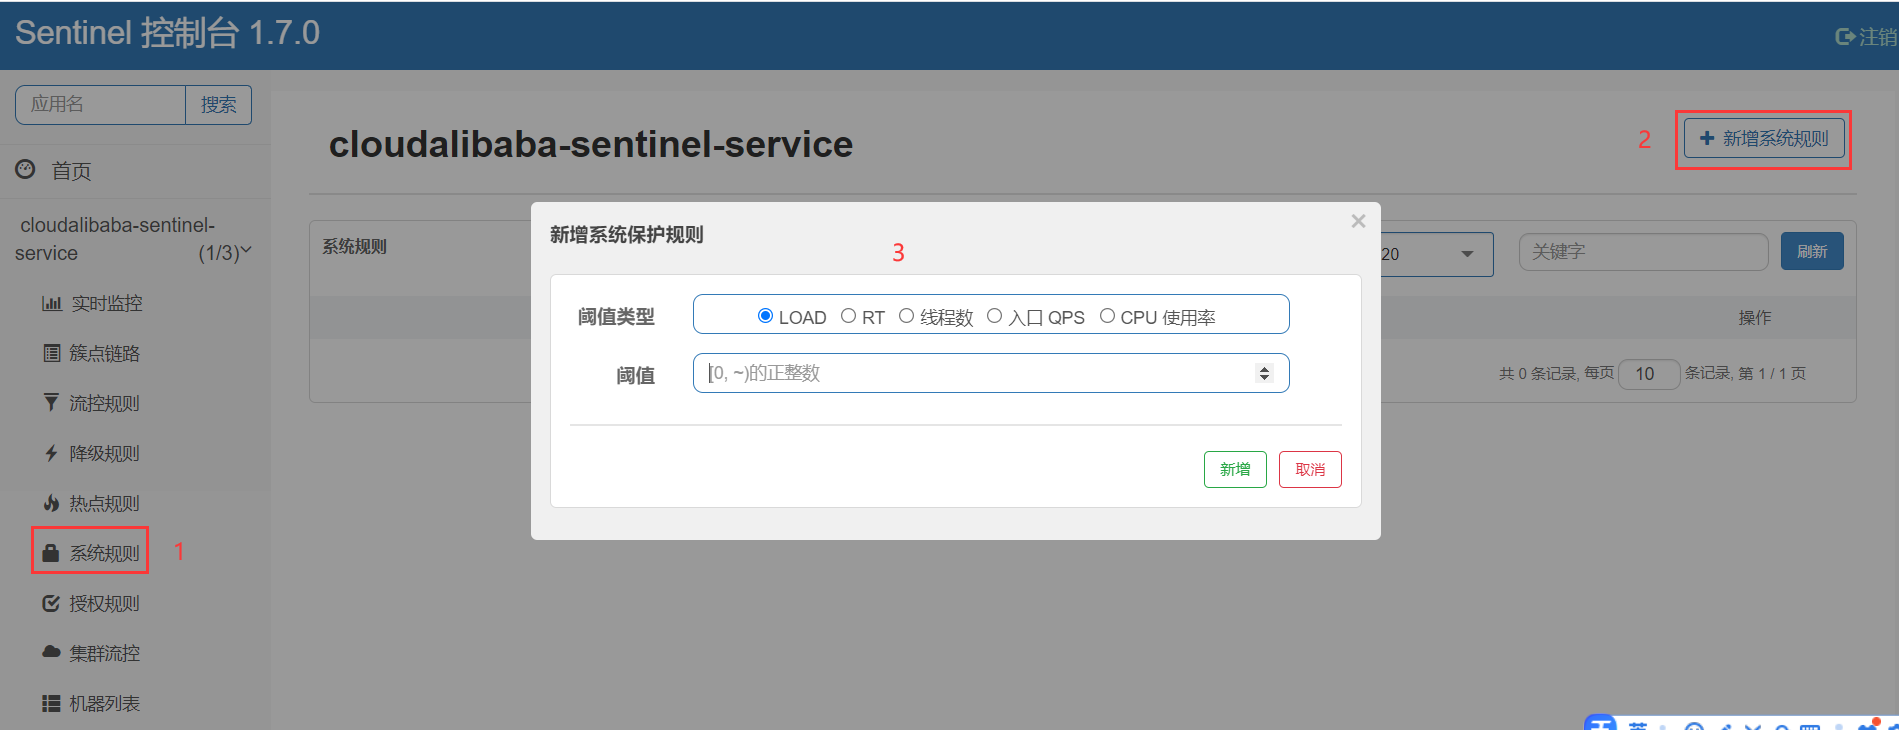Click the green 新增 confirm button
Image resolution: width=1899 pixels, height=730 pixels.
pos(1235,469)
